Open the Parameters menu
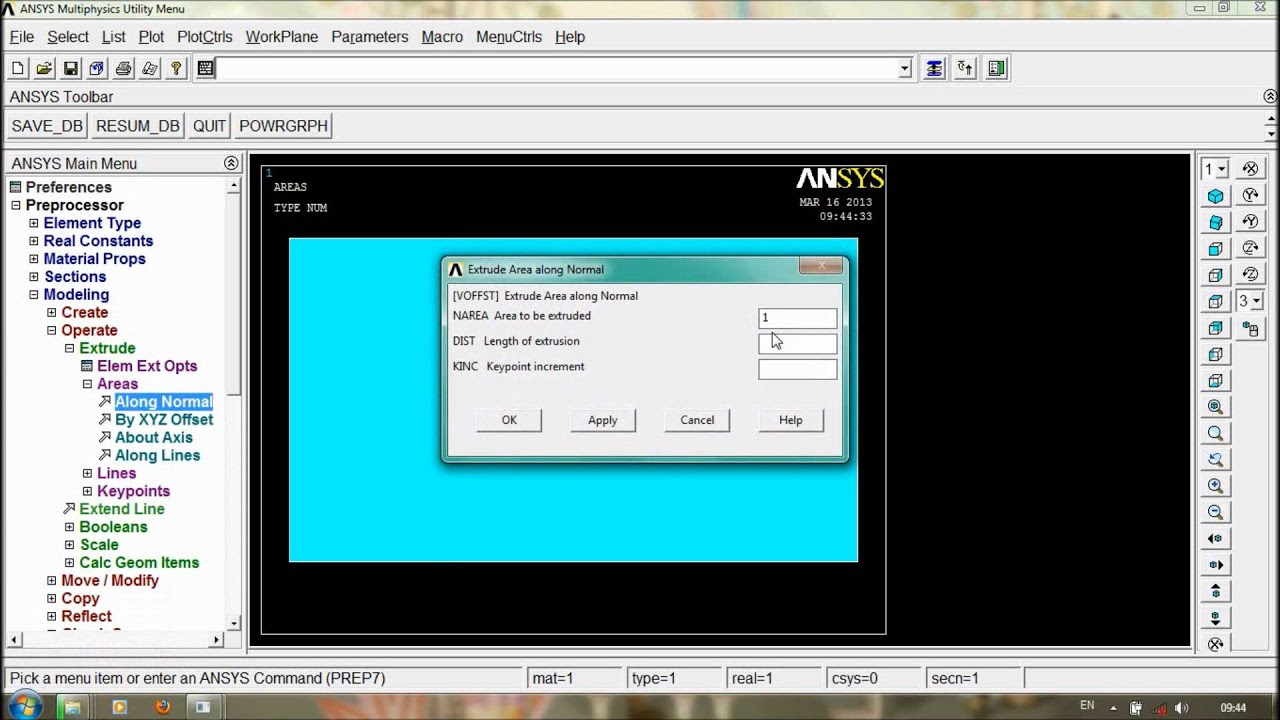 [370, 37]
